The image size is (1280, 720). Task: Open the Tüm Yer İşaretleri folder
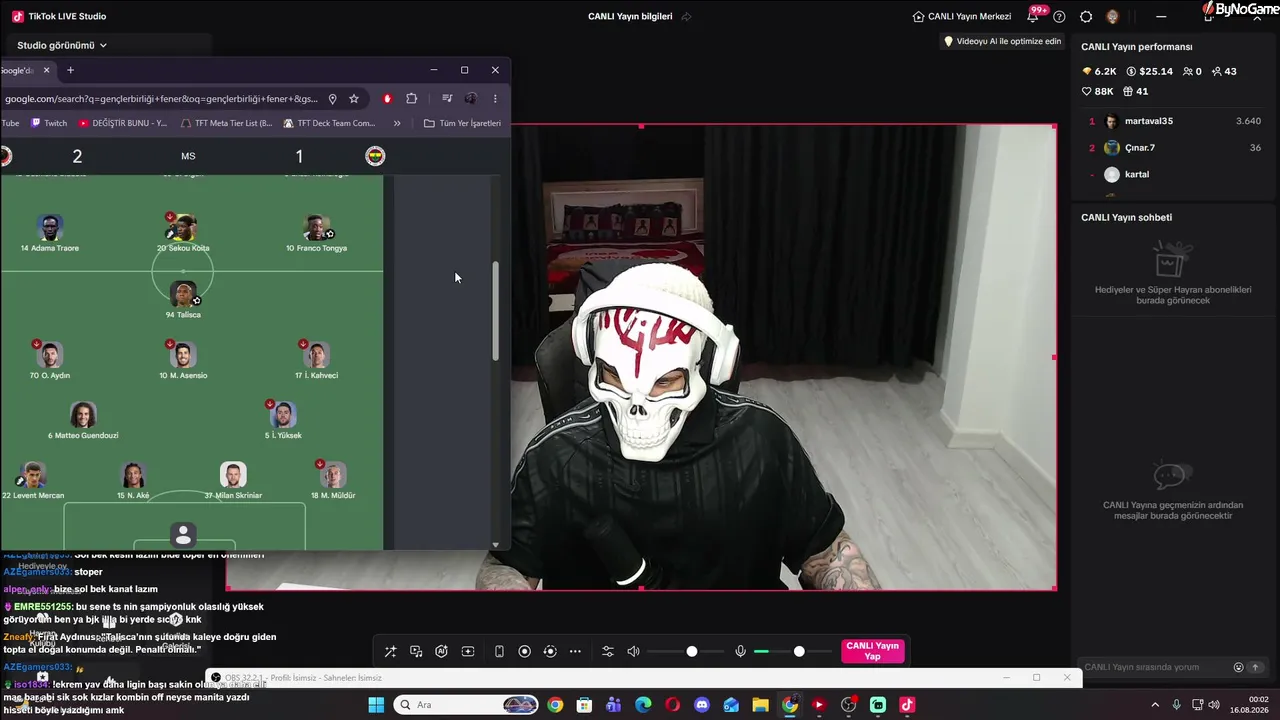(x=462, y=123)
